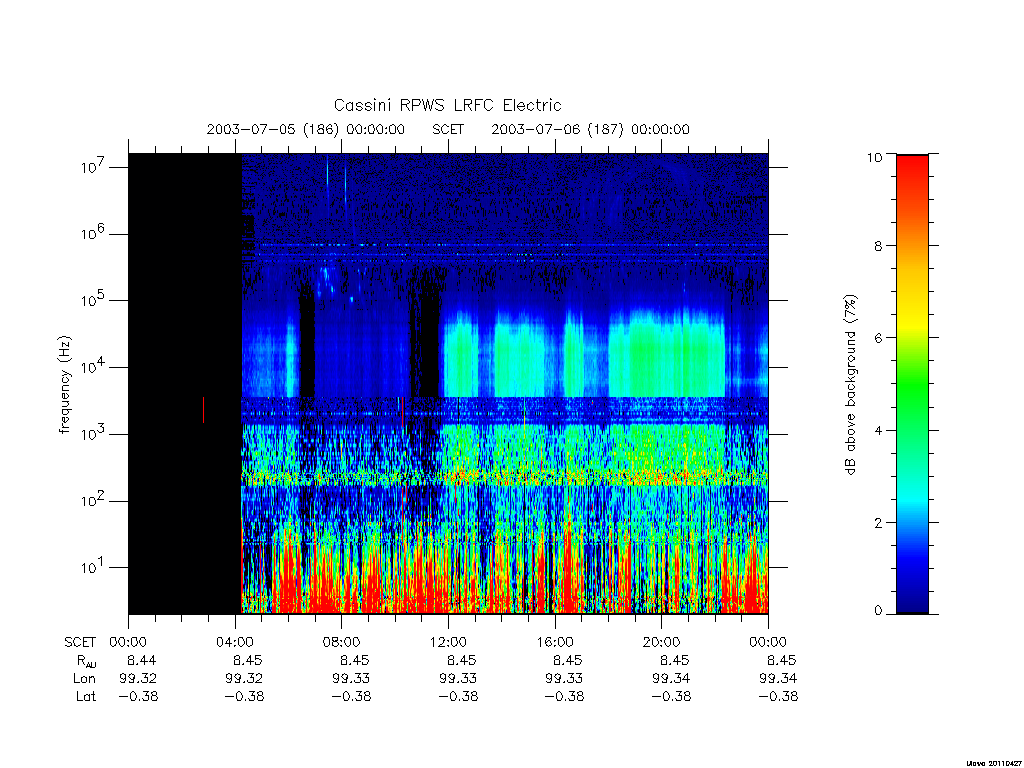Viewport: 1024px width, 768px height.
Task: Click the Lon row label
Action: coord(85,679)
